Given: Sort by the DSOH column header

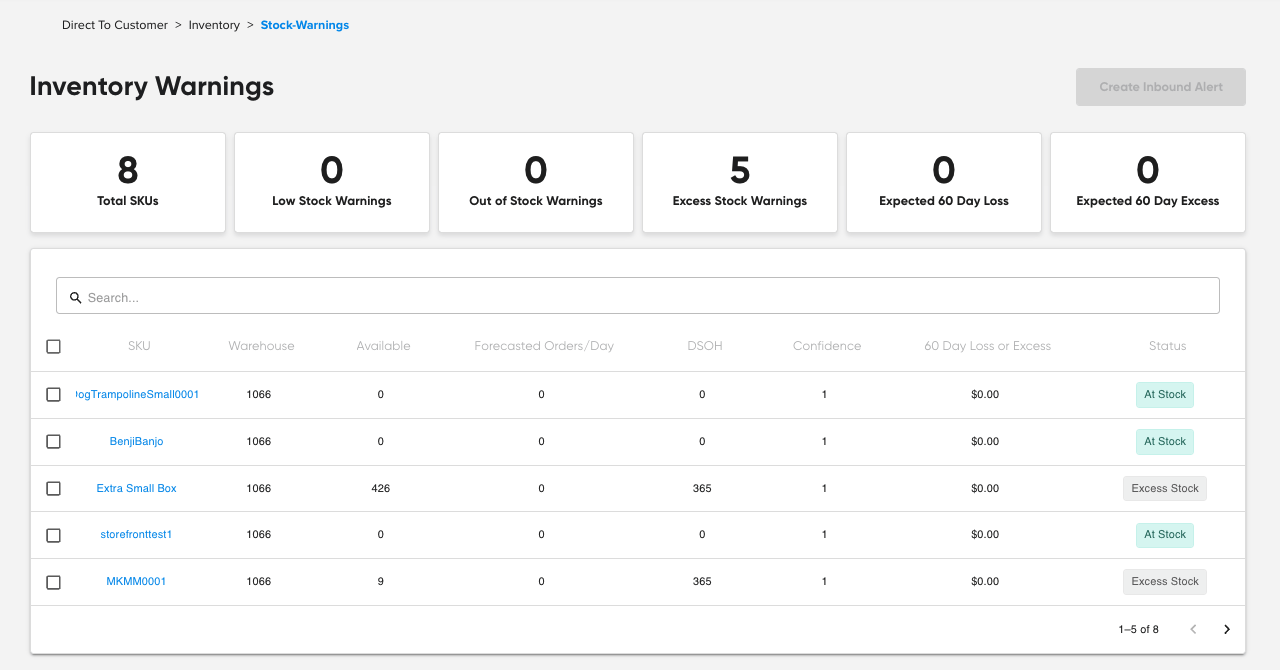Looking at the screenshot, I should 704,346.
